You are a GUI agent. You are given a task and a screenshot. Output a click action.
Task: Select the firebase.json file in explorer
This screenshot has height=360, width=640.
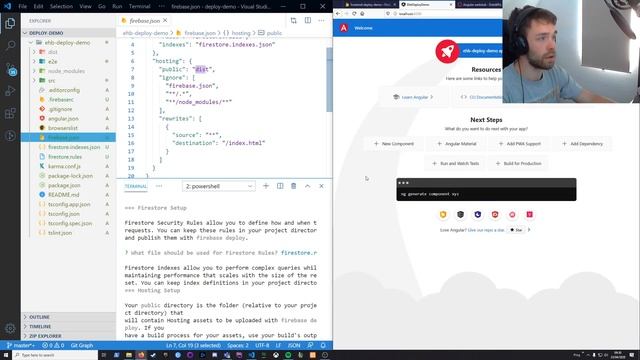pyautogui.click(x=68, y=138)
